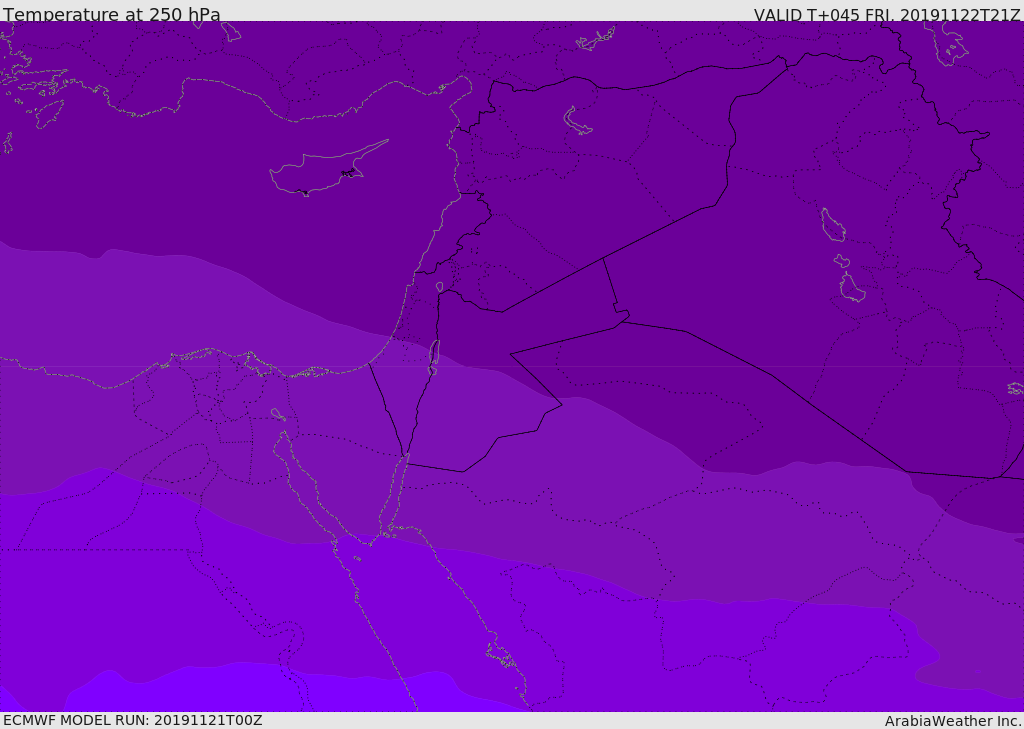
Task: Click the 'ECMWF MODEL RUN: 20191121T00Z' footer text
Action: click(x=133, y=720)
